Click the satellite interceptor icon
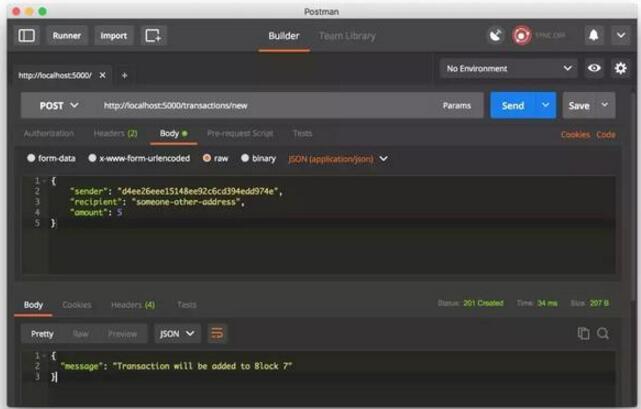 (496, 36)
